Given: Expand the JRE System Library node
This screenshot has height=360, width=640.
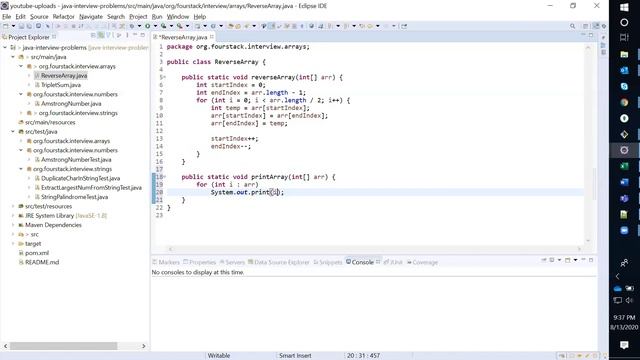Looking at the screenshot, I should click(x=13, y=216).
